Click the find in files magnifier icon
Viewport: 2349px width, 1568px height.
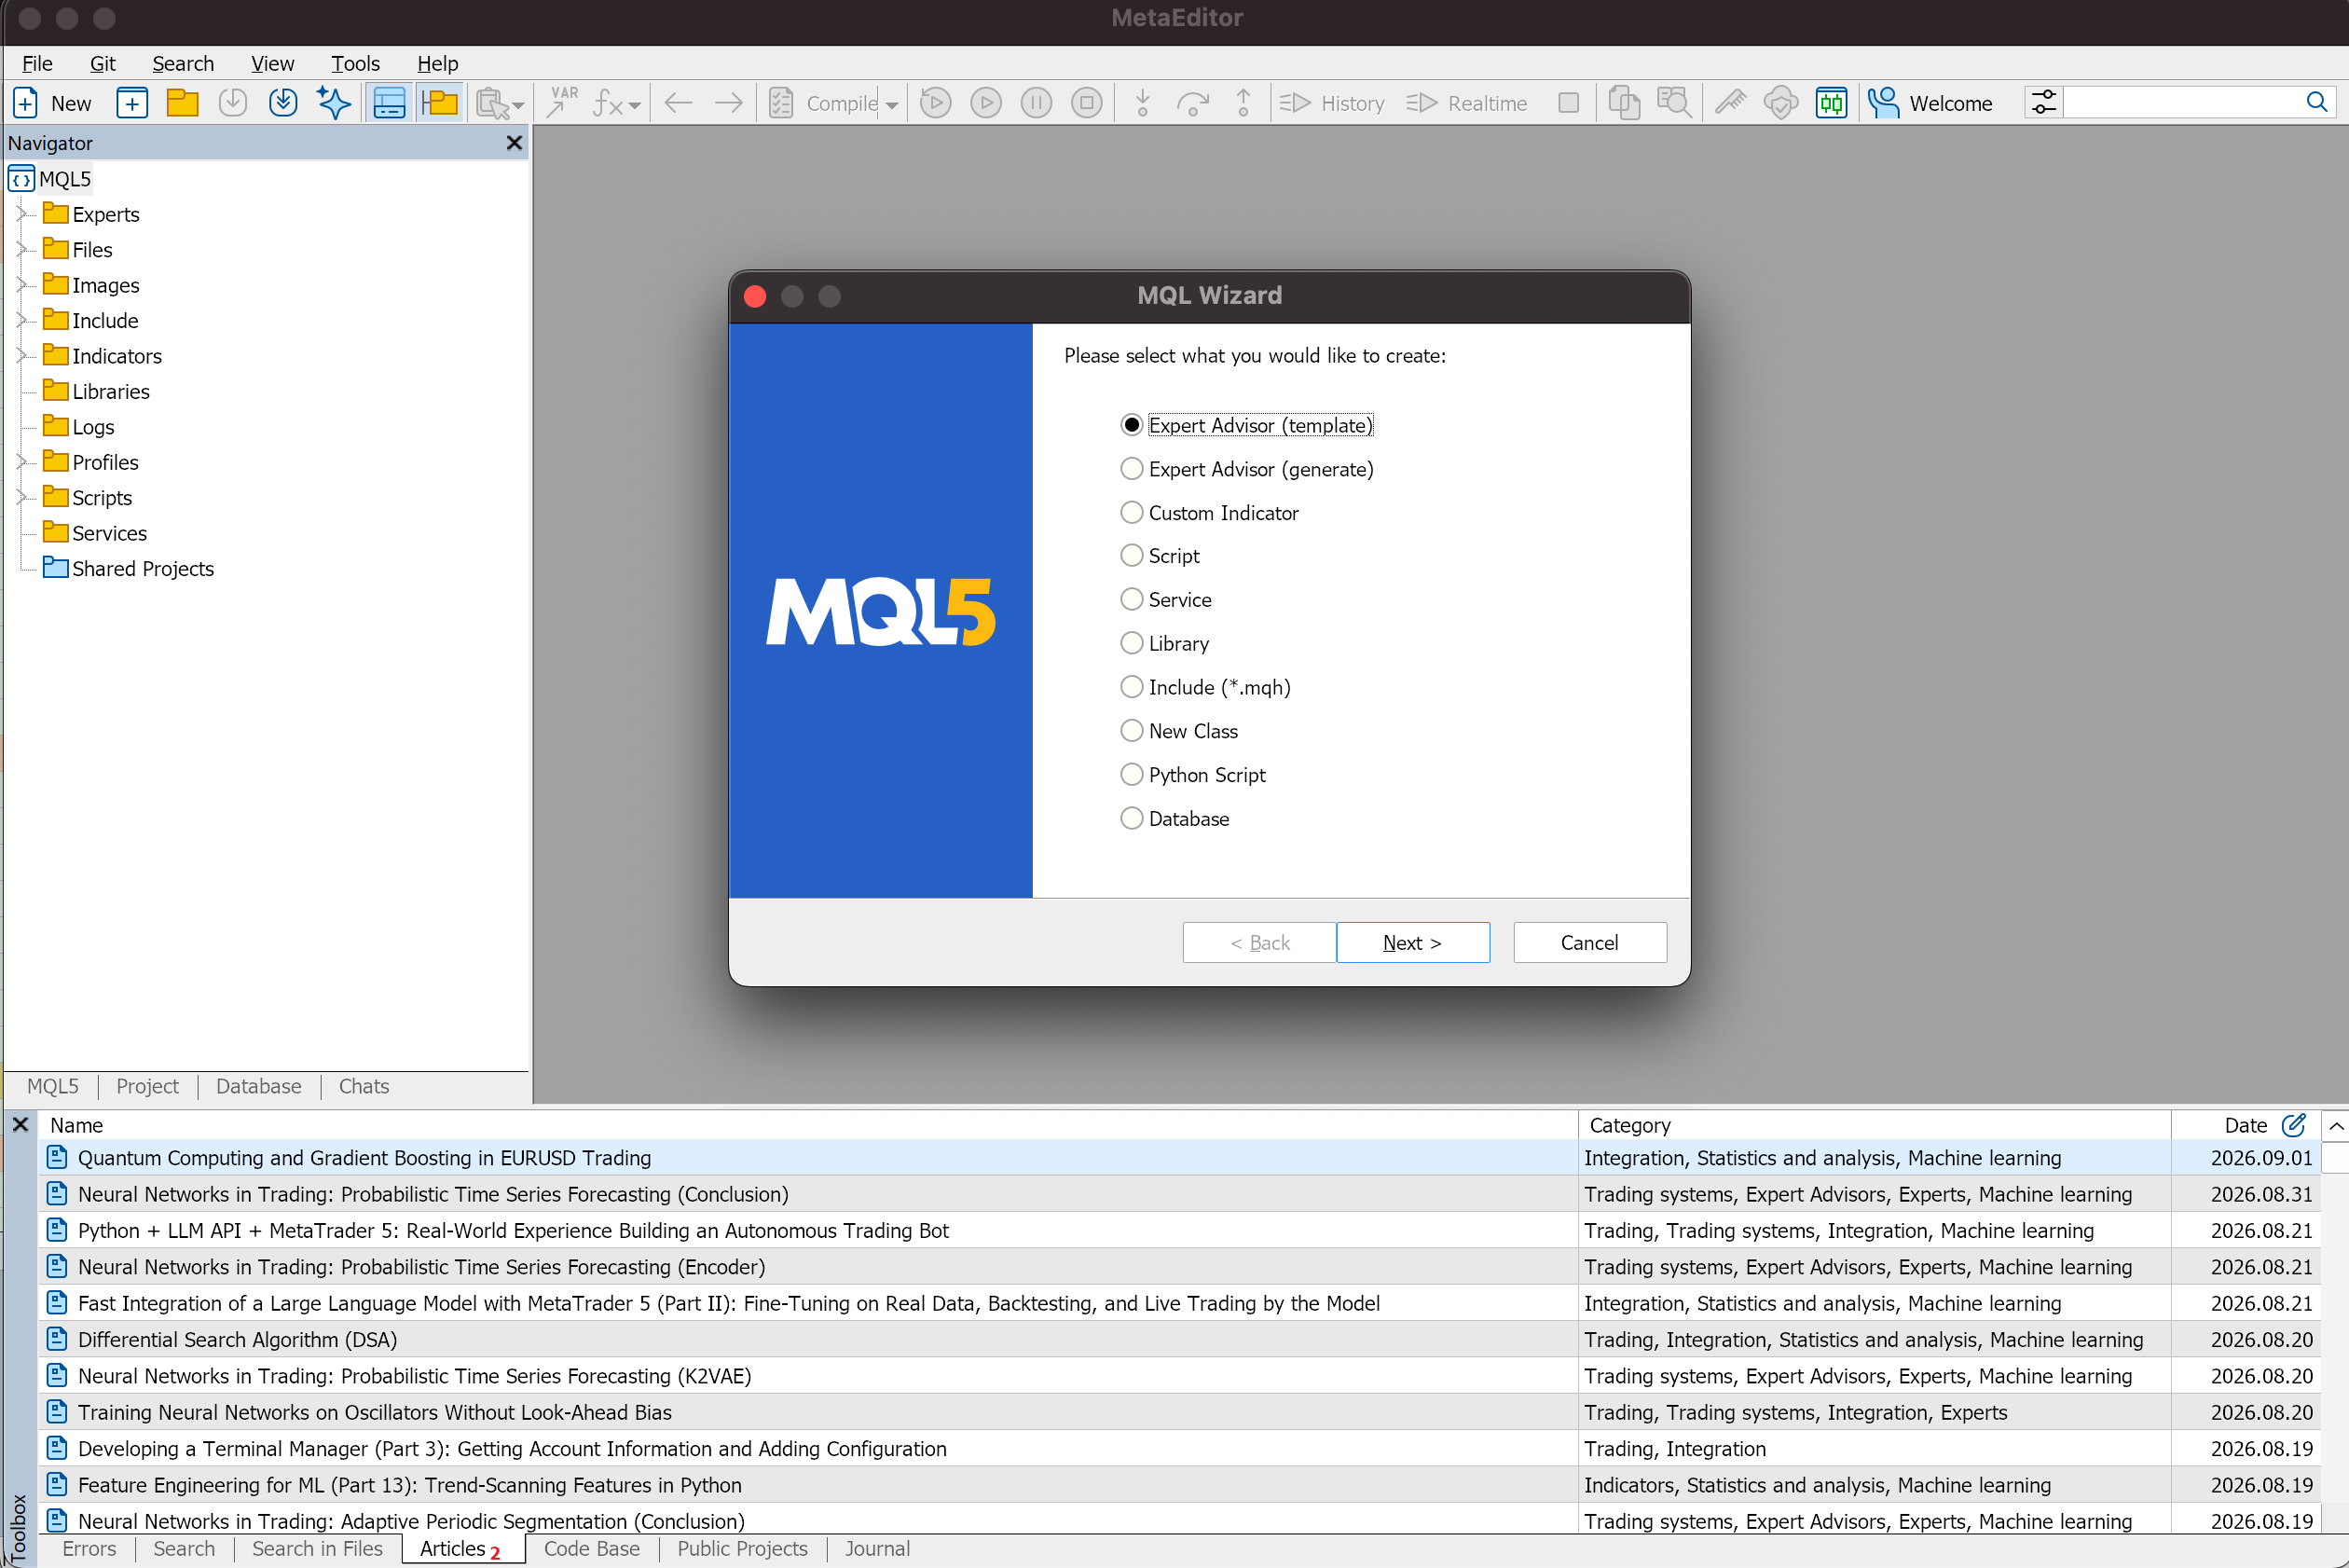(1675, 103)
